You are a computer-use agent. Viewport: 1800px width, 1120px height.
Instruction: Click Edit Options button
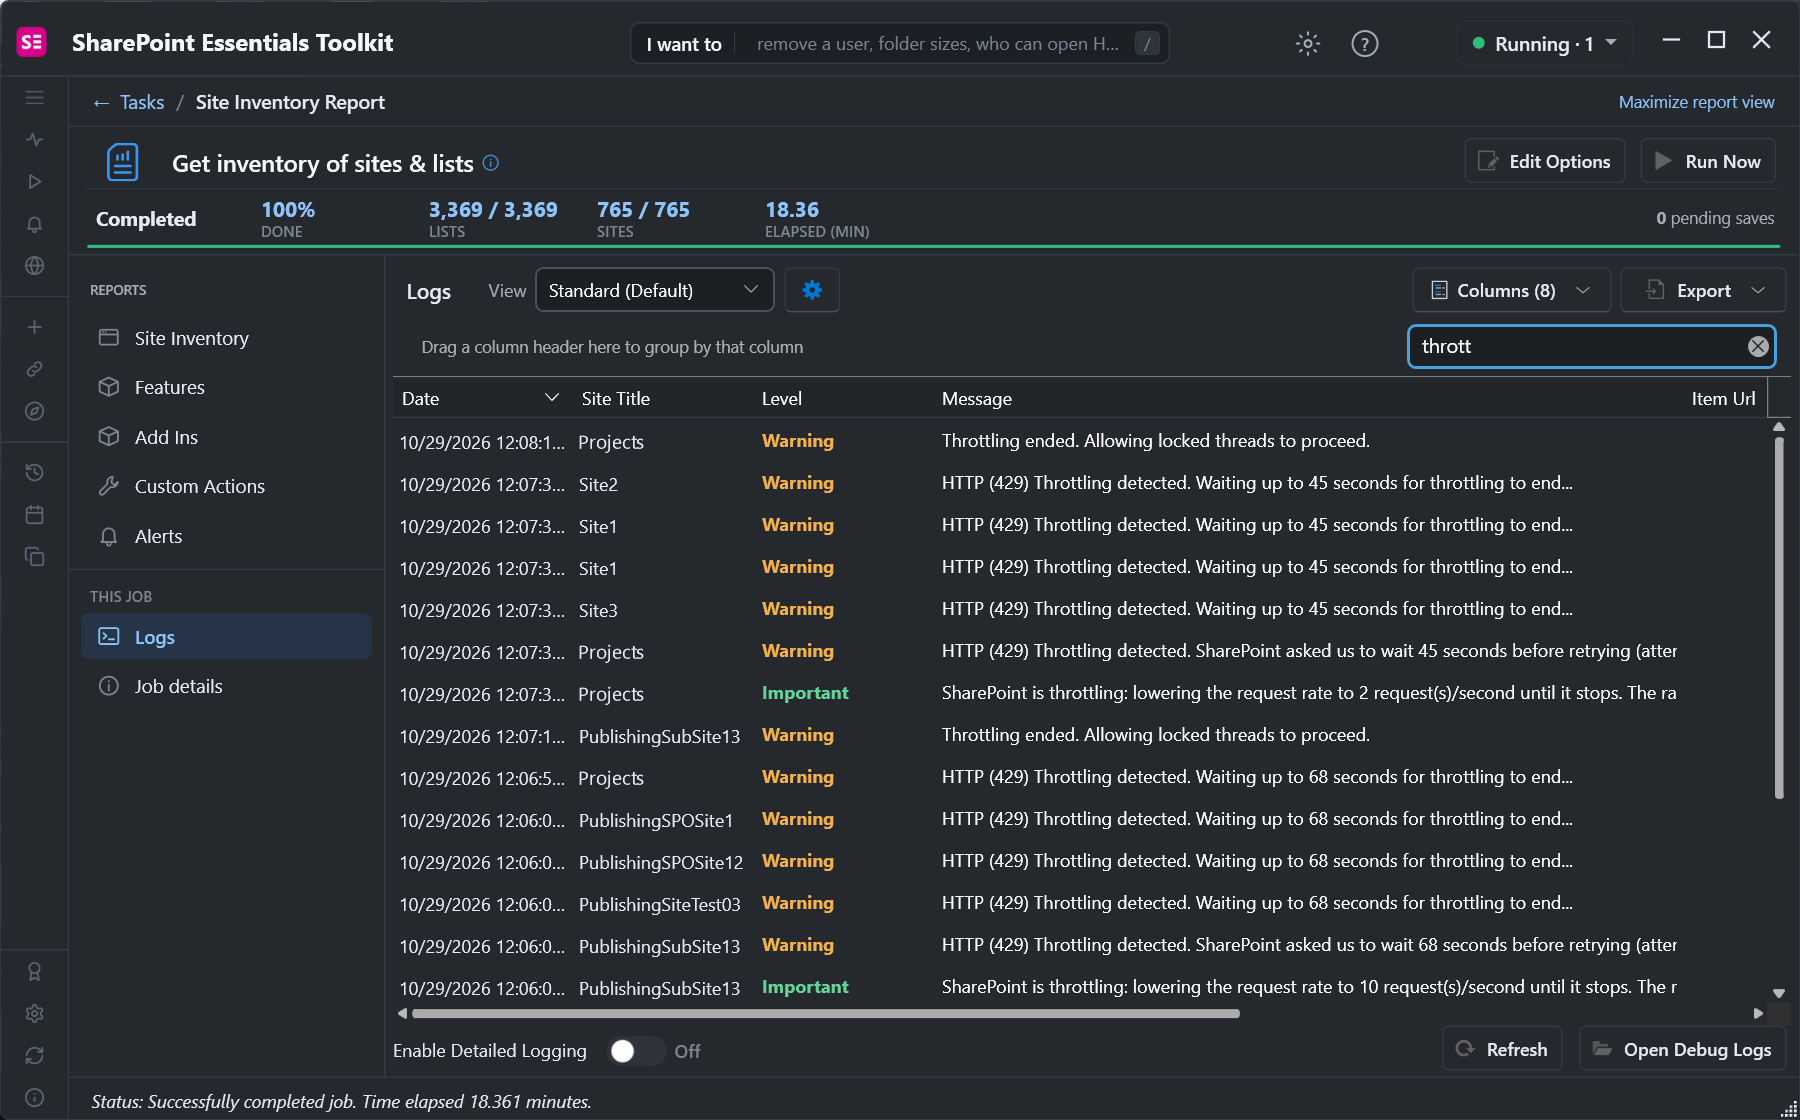point(1545,161)
